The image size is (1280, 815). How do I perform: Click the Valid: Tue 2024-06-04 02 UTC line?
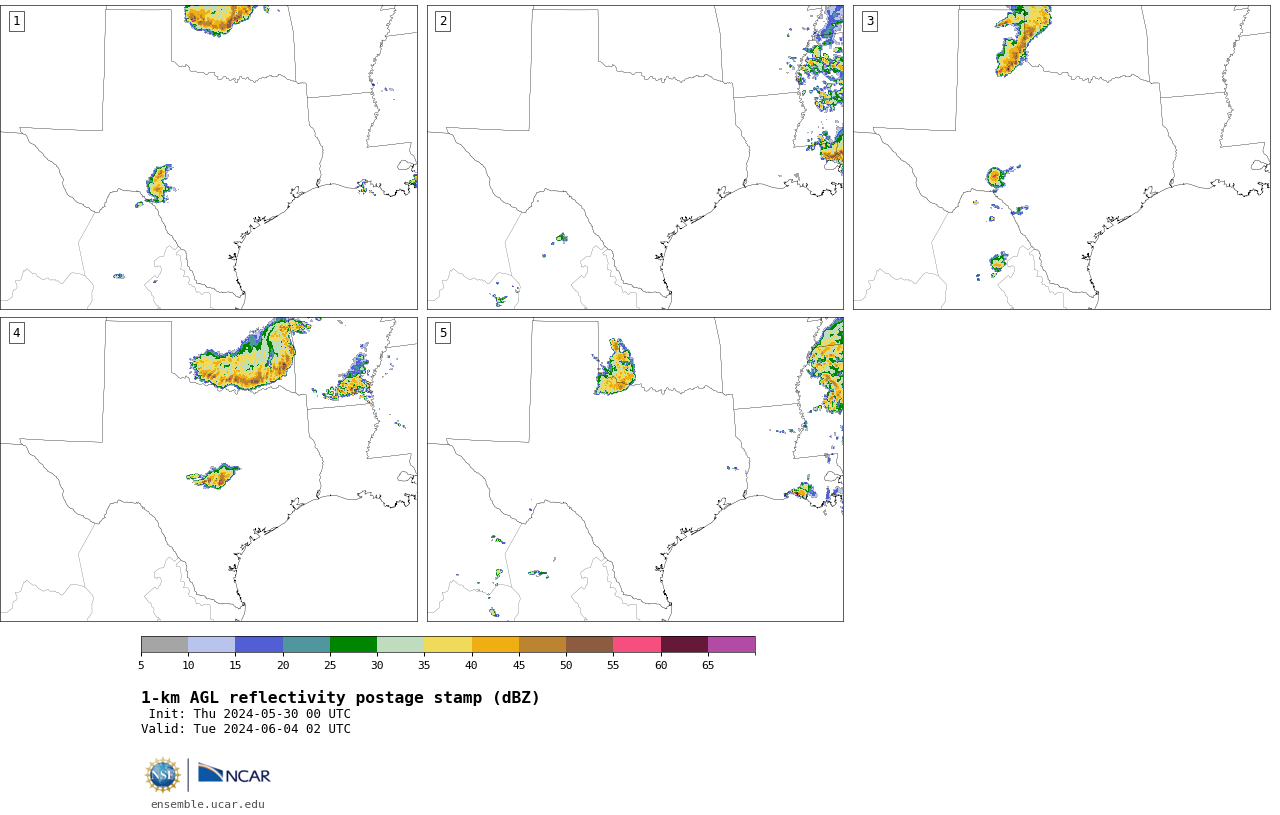point(246,729)
